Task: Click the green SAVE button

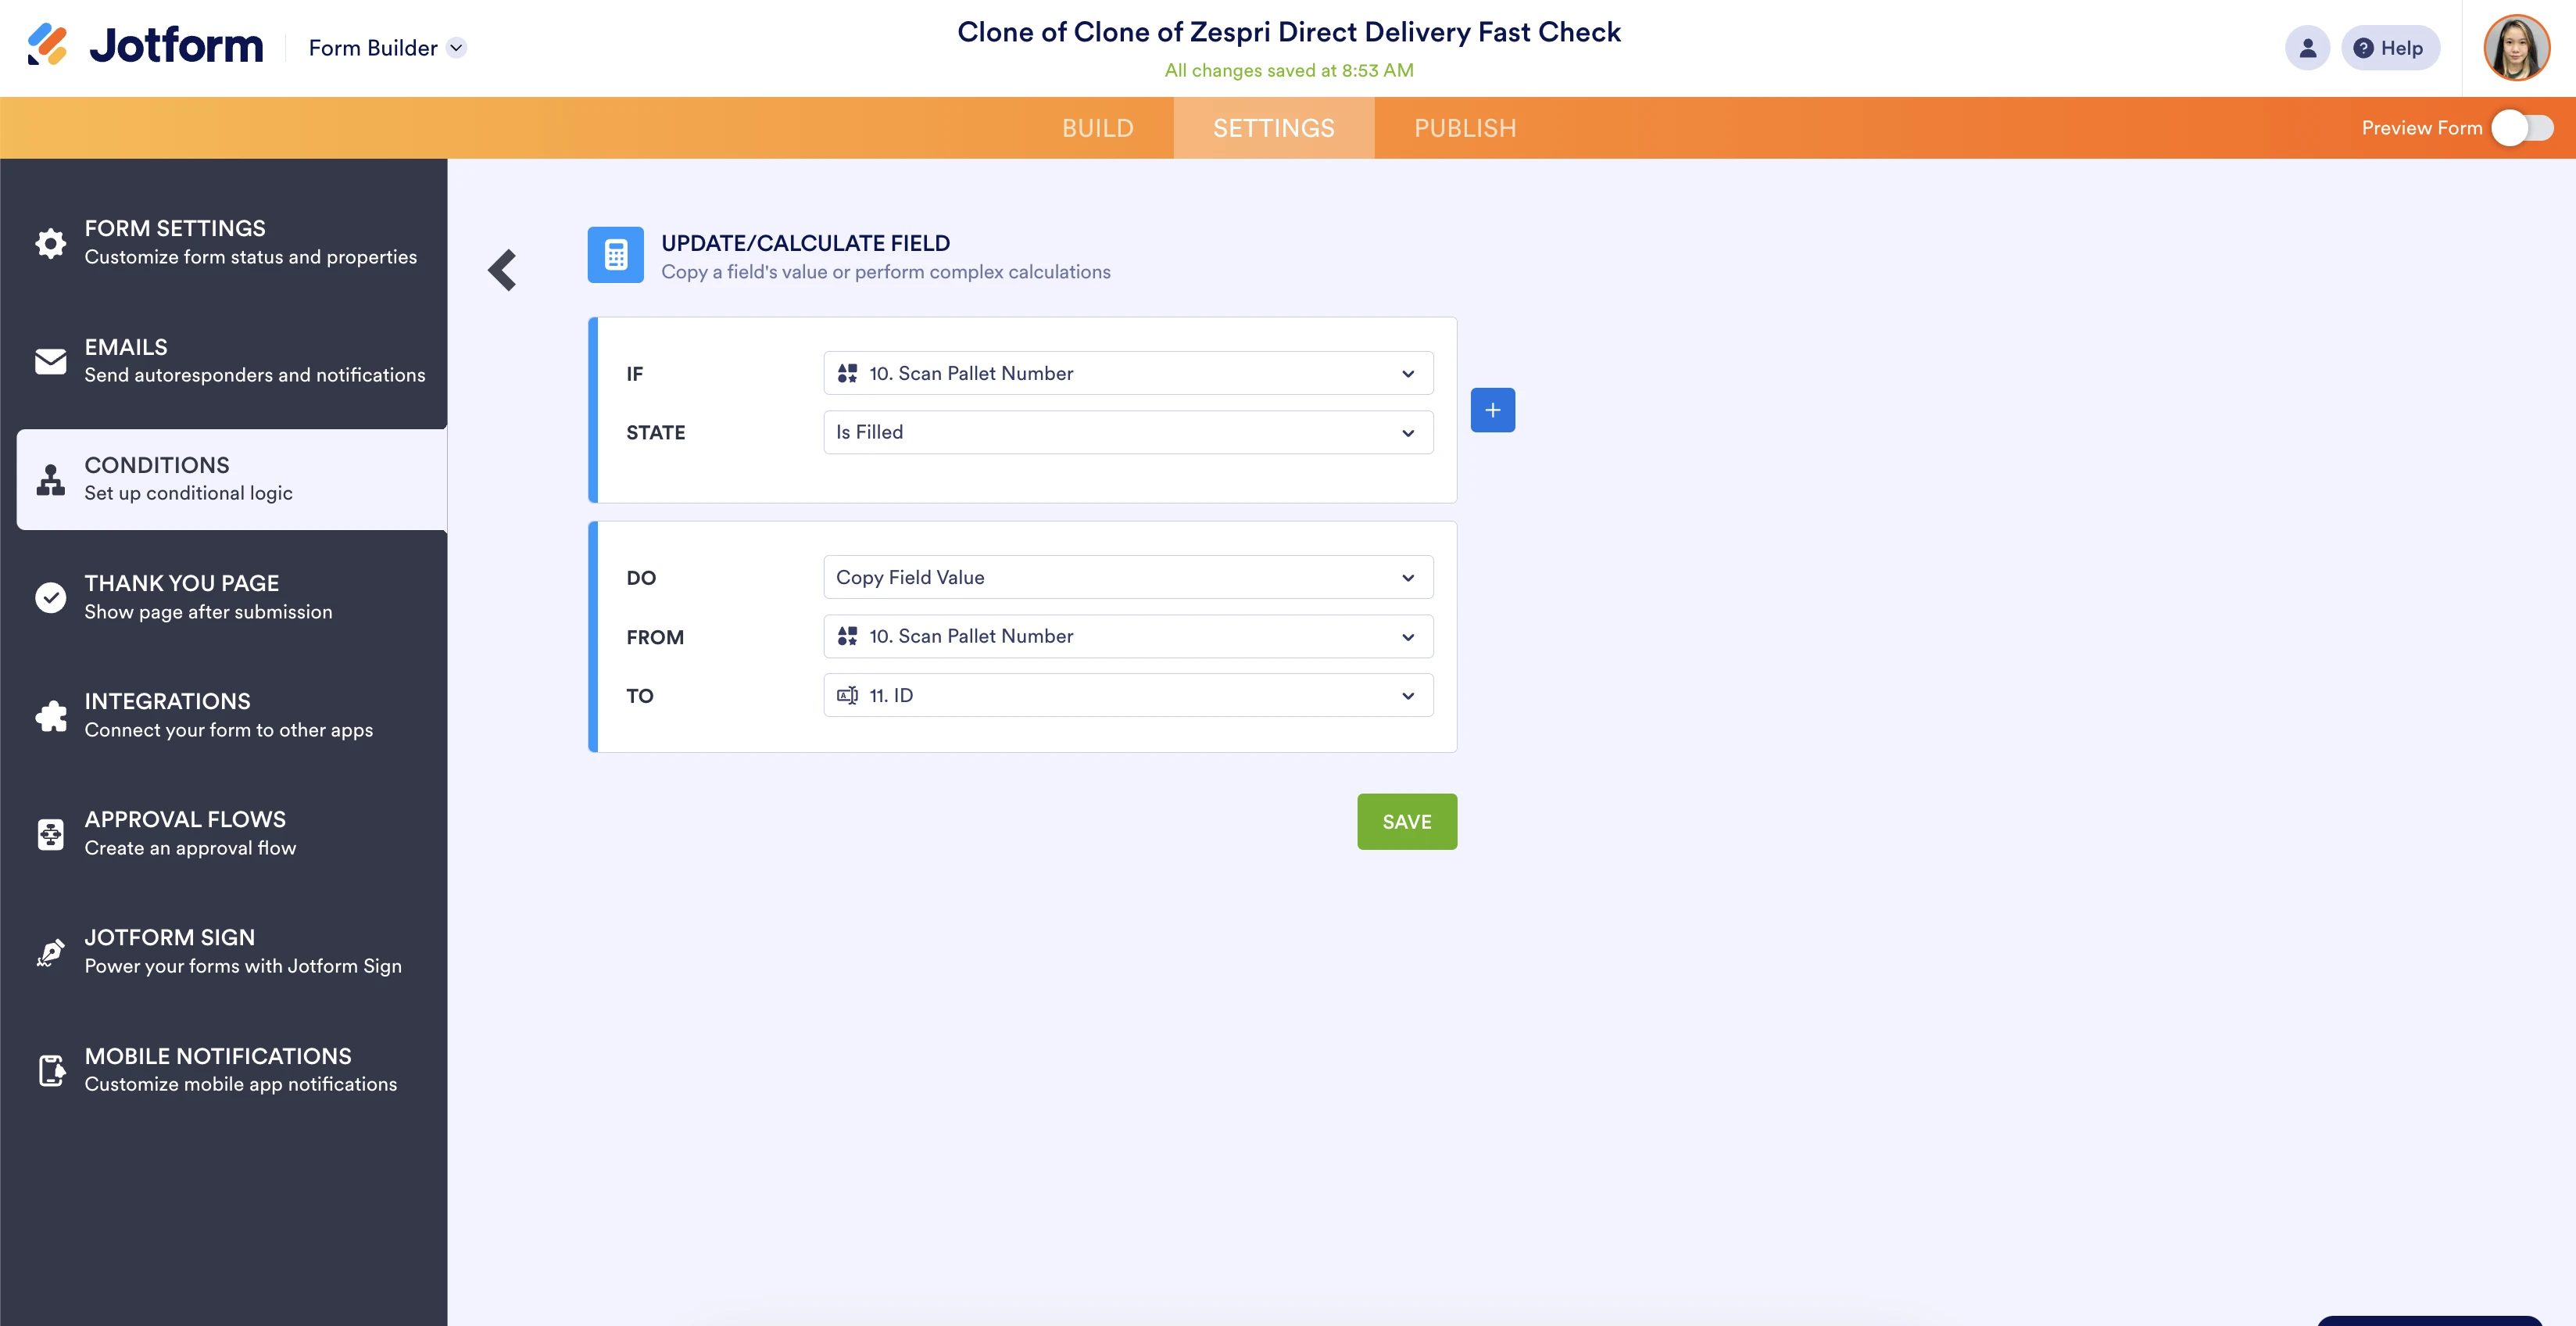Action: click(1406, 822)
